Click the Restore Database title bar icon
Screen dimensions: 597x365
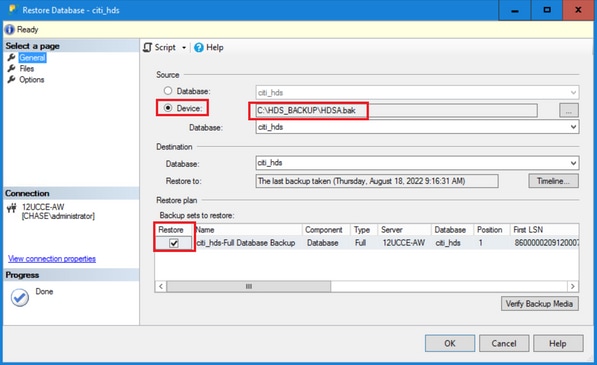[13, 10]
